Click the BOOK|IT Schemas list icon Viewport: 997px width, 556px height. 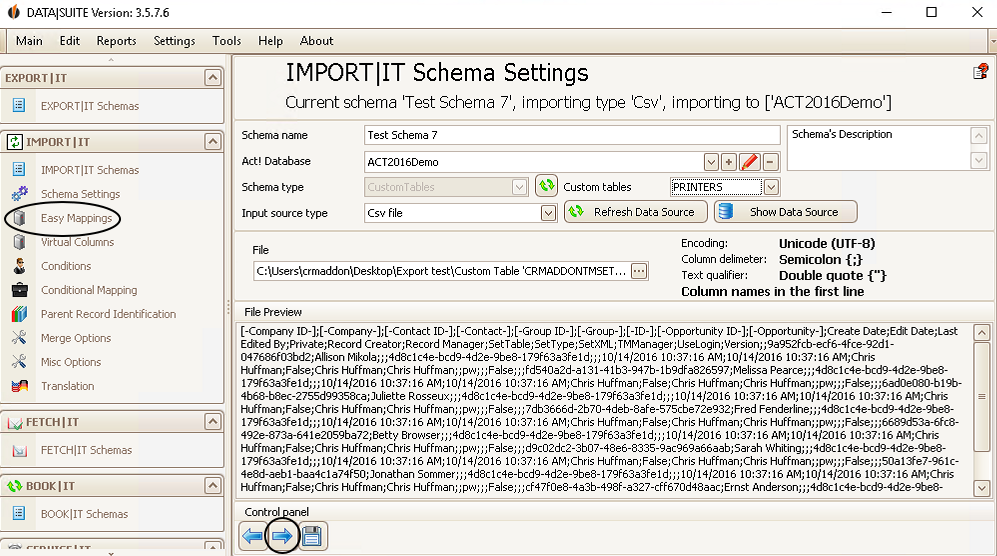[19, 513]
